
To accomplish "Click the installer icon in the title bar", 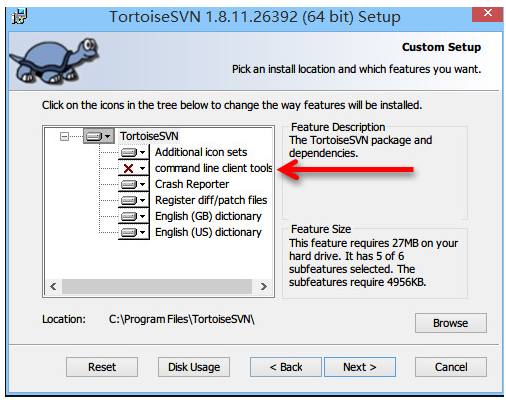I will point(19,16).
